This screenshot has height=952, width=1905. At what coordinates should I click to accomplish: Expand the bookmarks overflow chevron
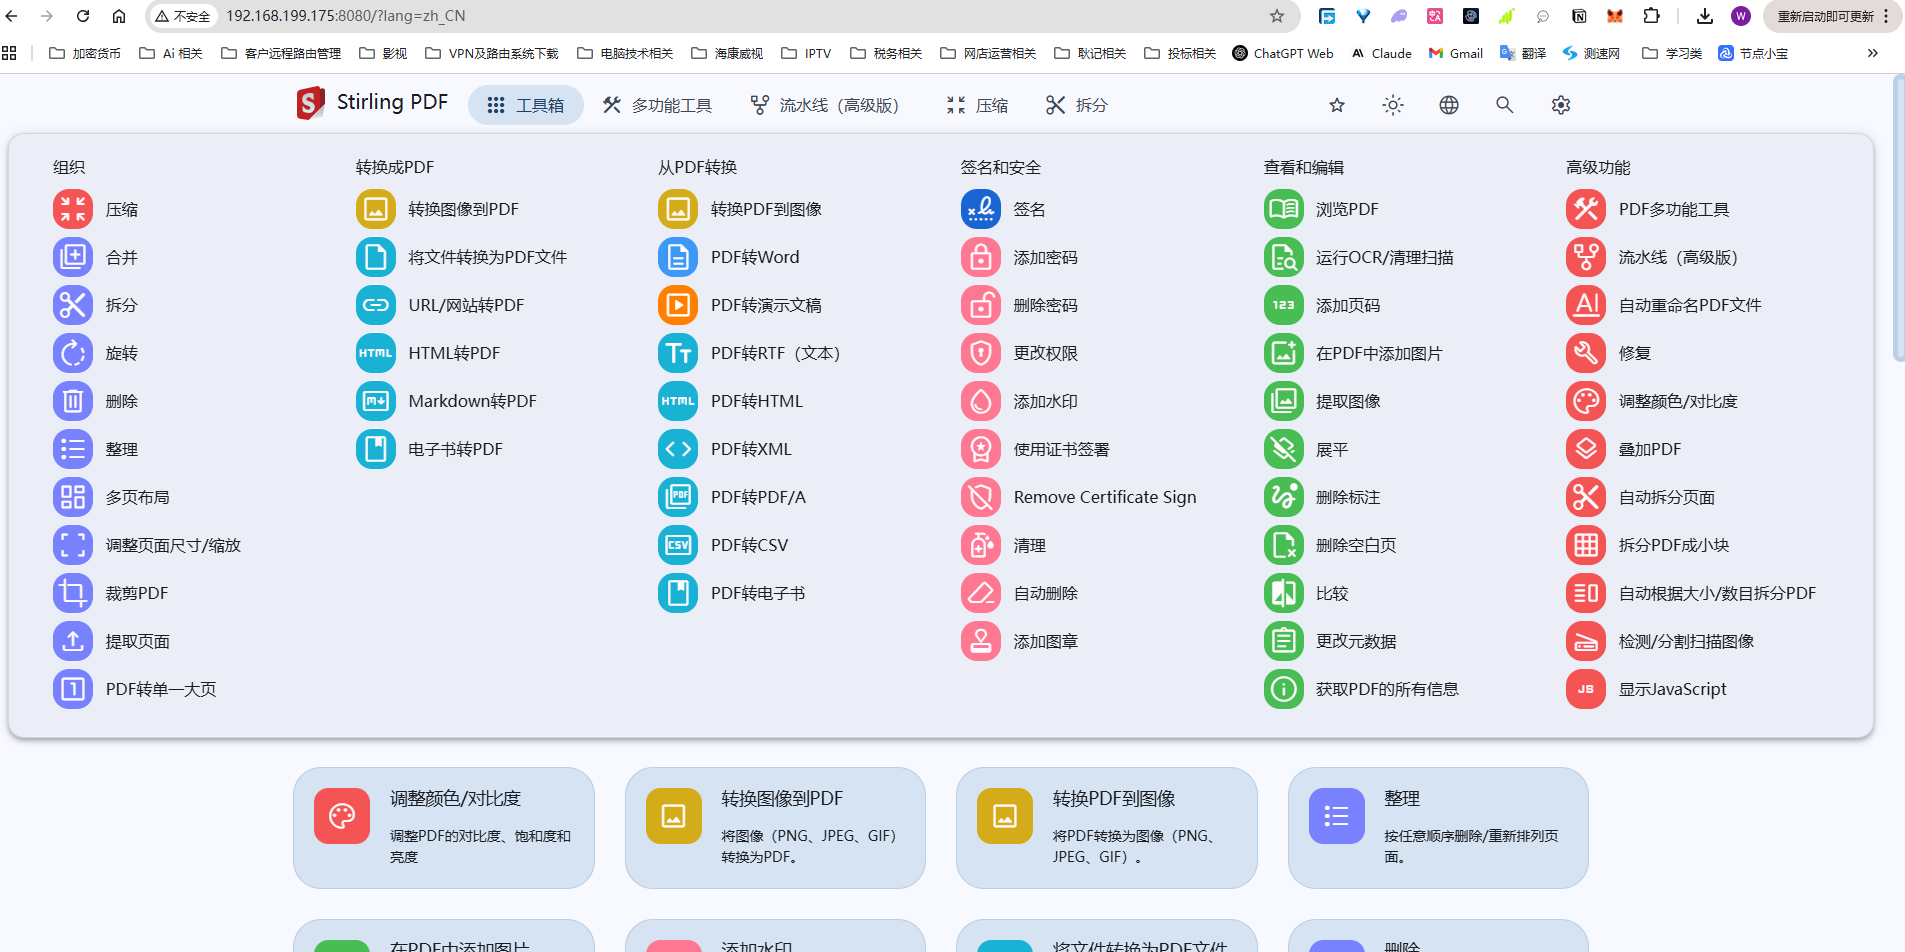coord(1872,53)
